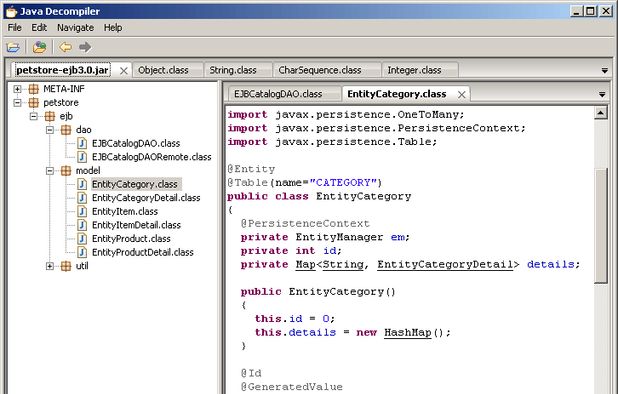The width and height of the screenshot is (618, 394).
Task: Click the @GeneratedValue annotation text
Action: pyautogui.click(x=292, y=387)
